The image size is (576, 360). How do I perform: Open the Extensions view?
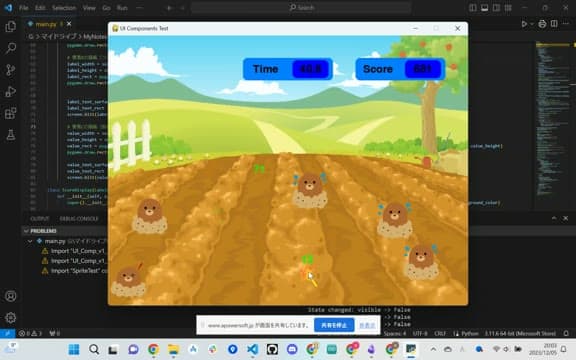pyautogui.click(x=11, y=113)
